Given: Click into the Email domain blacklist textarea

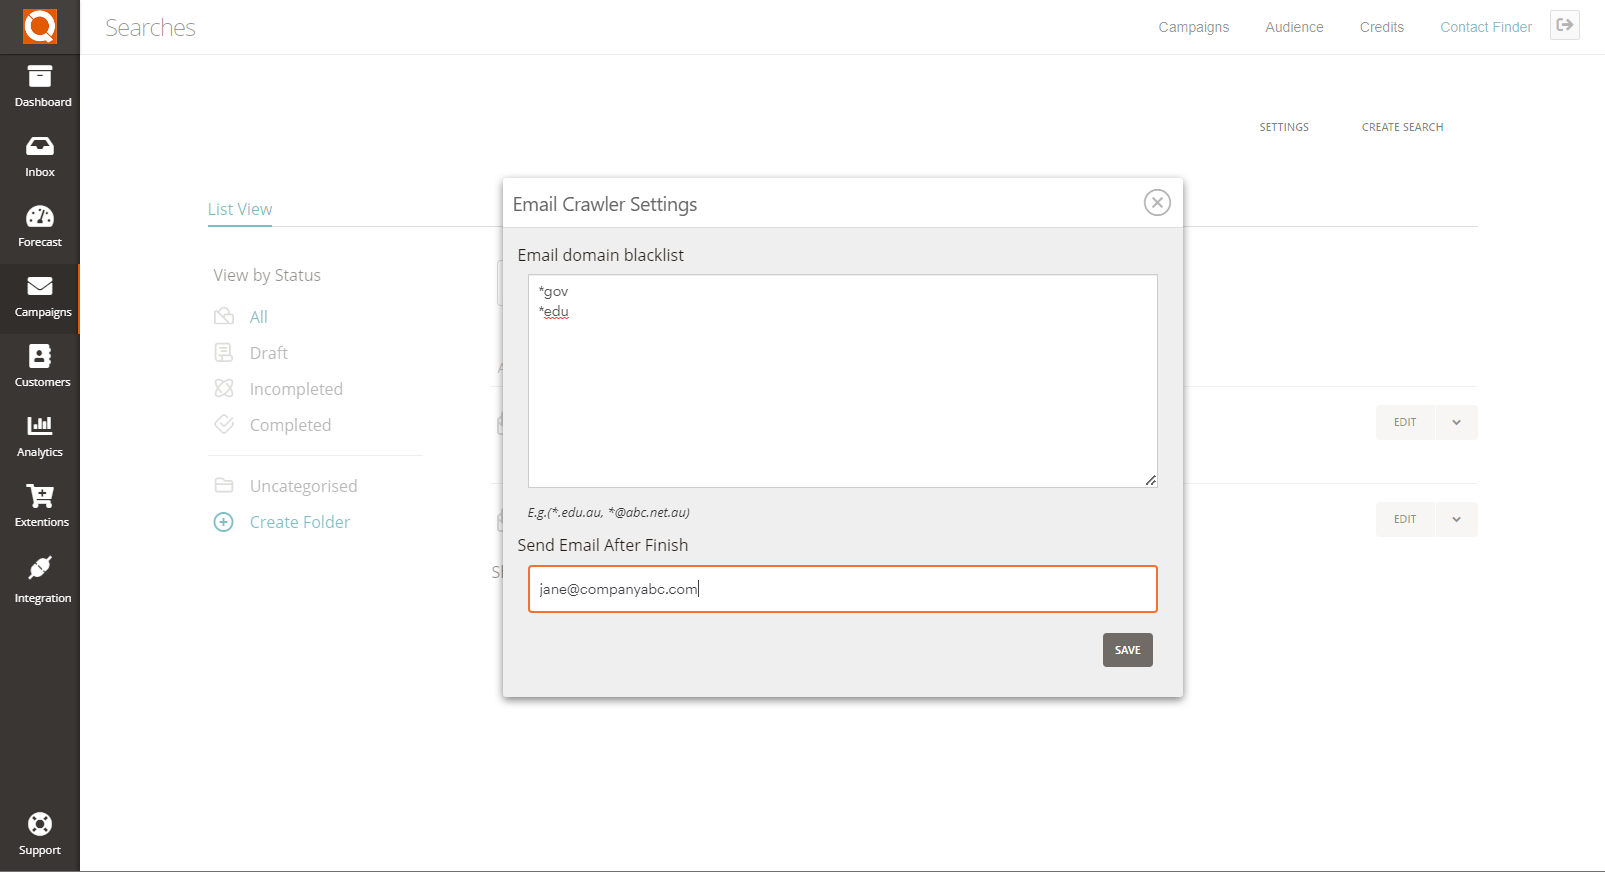Looking at the screenshot, I should tap(843, 381).
